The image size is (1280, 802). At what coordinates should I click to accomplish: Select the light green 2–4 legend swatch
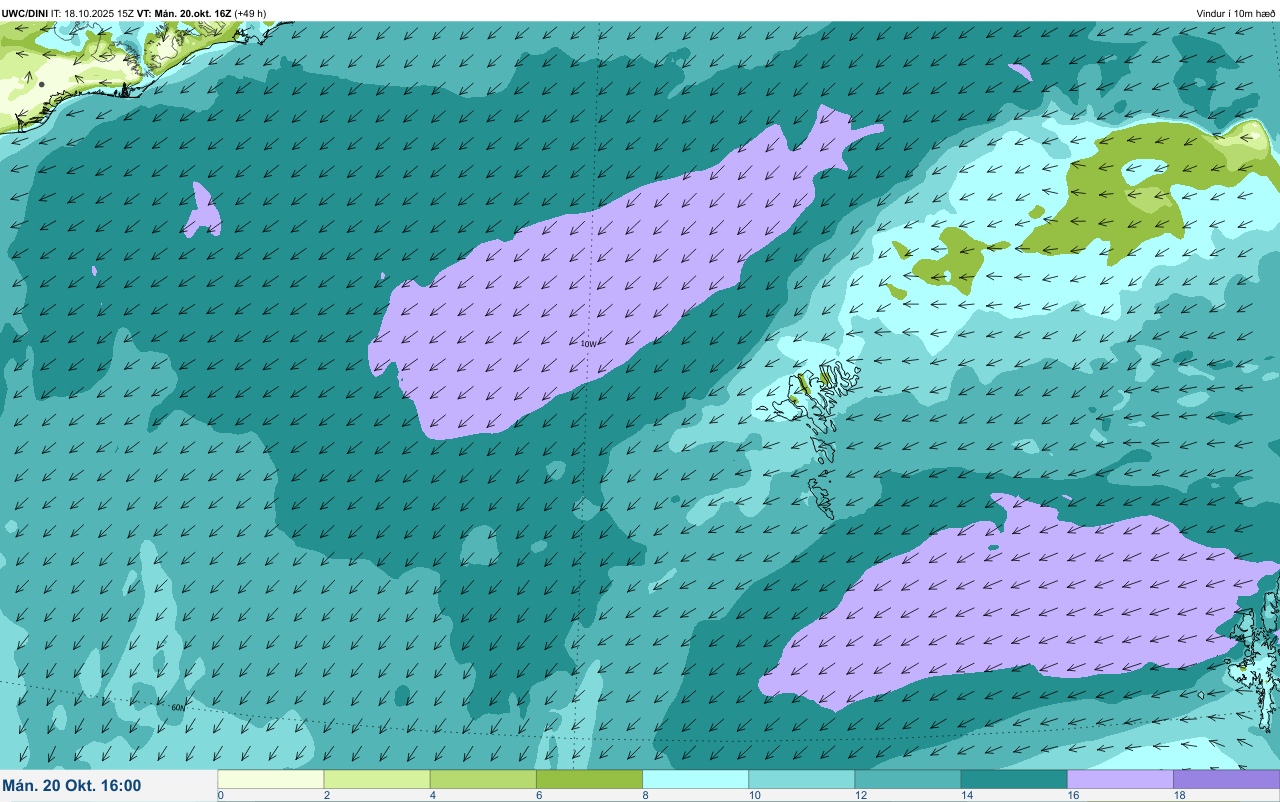[377, 779]
